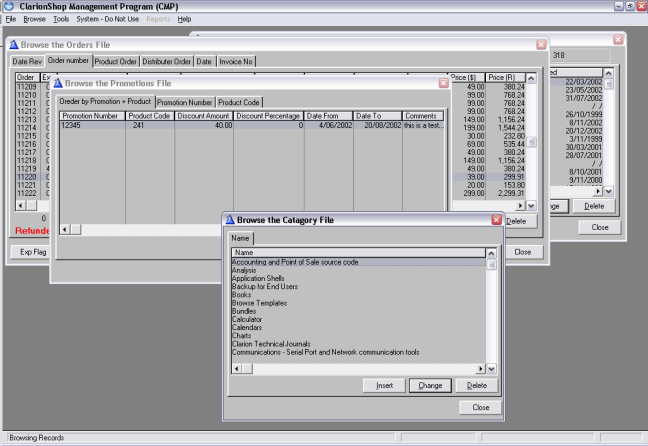Viewport: 648px width, 446px height.
Task: Click Delete button in Category window
Action: 477,385
